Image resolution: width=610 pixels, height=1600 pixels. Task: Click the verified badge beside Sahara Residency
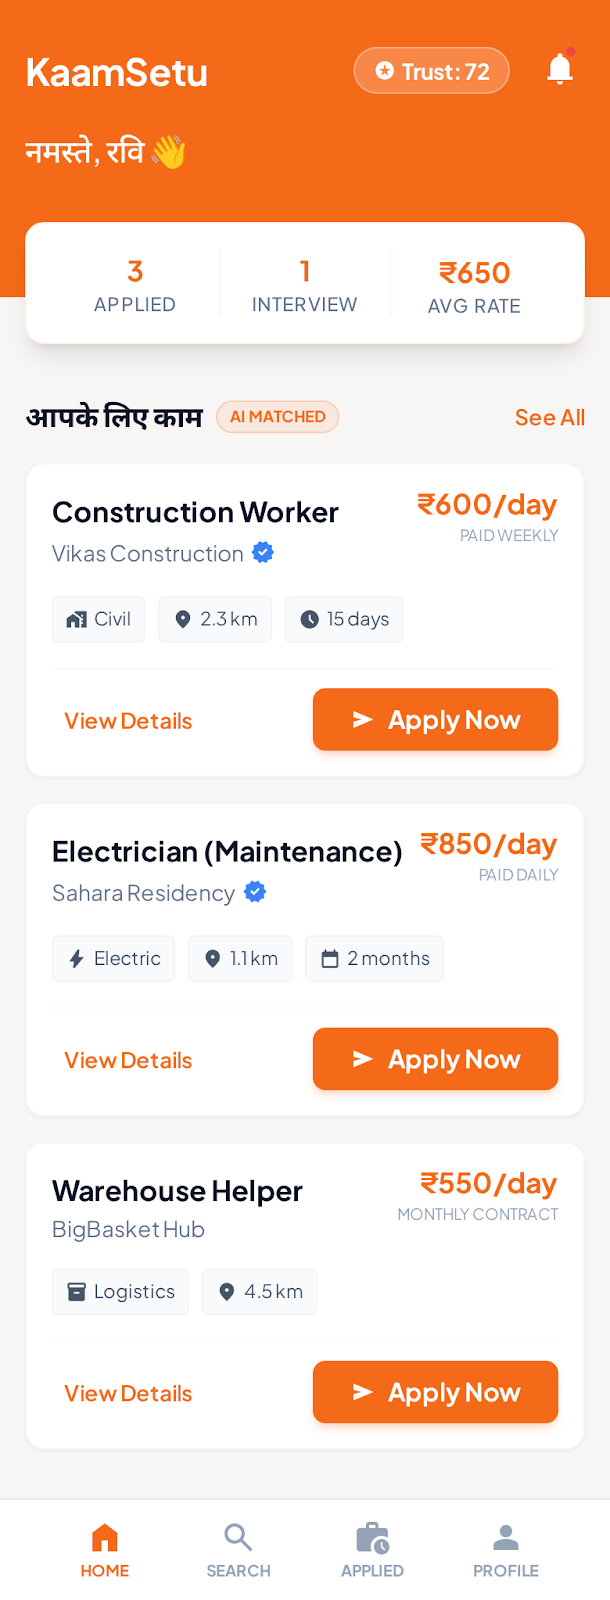click(254, 892)
